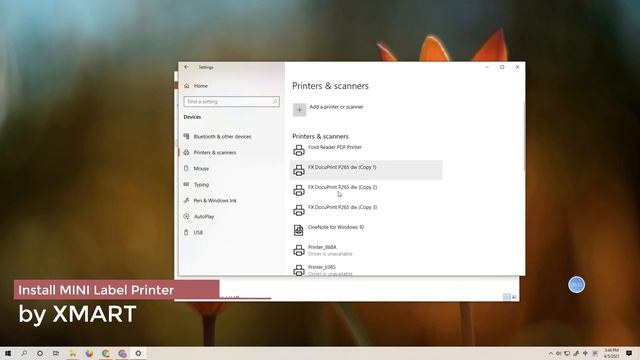
Task: Select Foxit Reader PDF Printer
Action: pos(366,150)
